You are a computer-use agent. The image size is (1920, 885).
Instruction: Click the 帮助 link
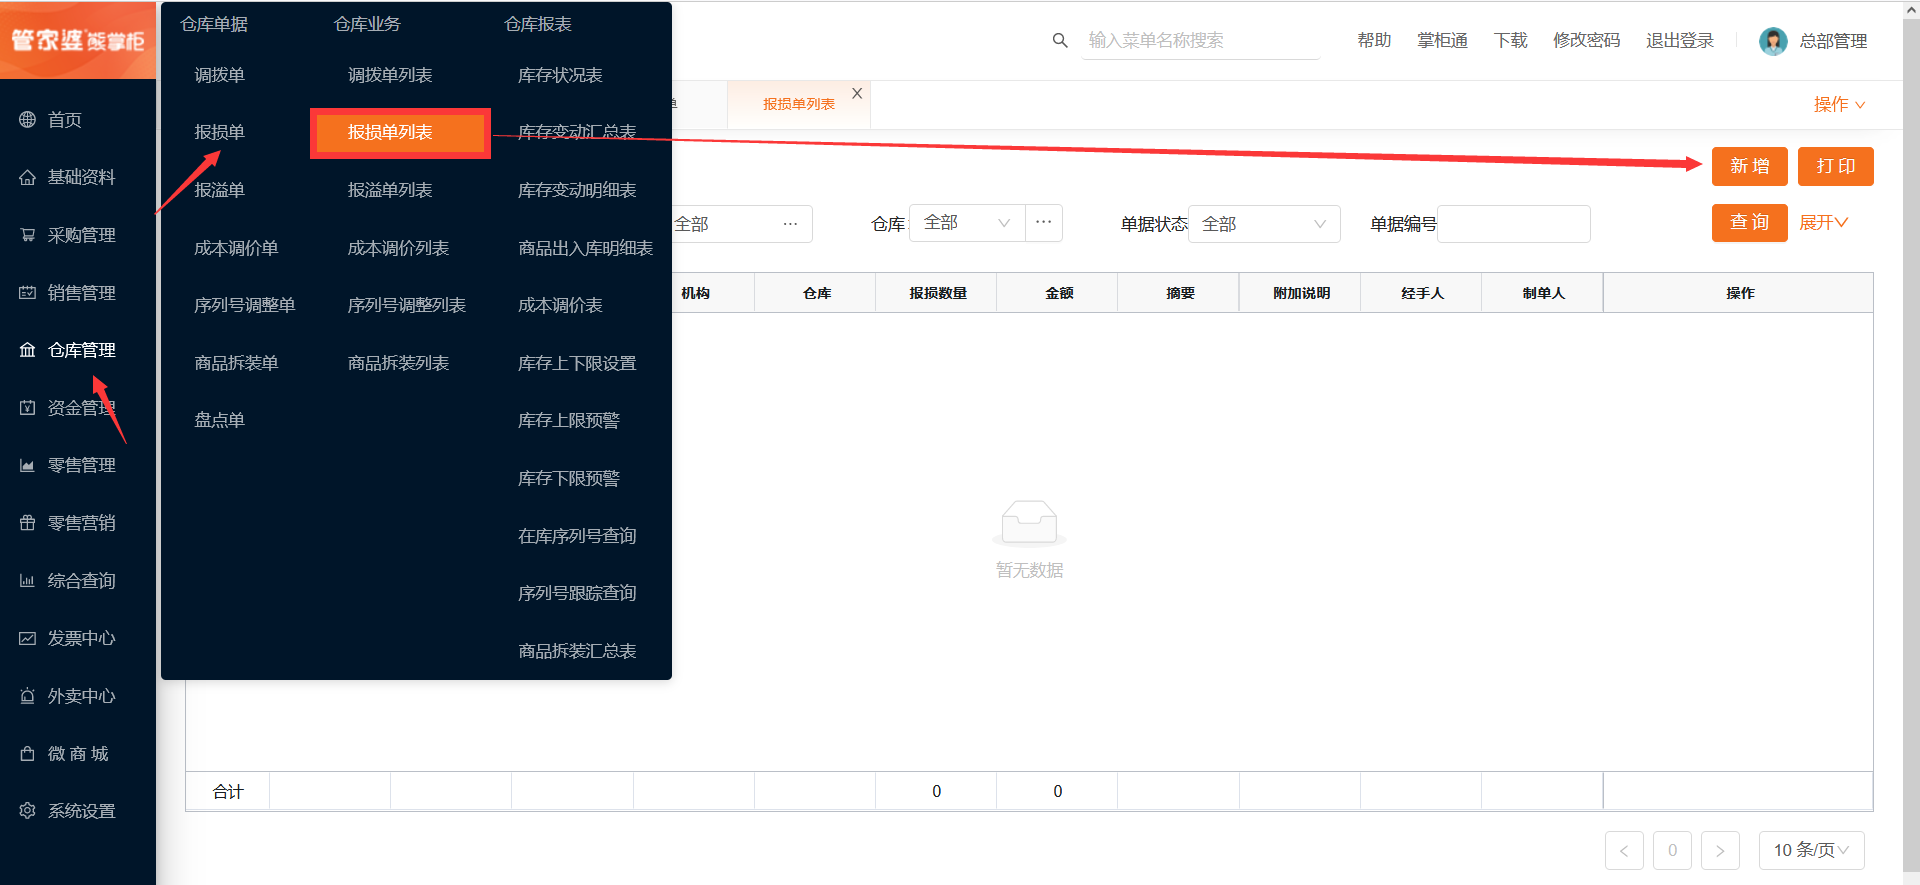[1375, 40]
